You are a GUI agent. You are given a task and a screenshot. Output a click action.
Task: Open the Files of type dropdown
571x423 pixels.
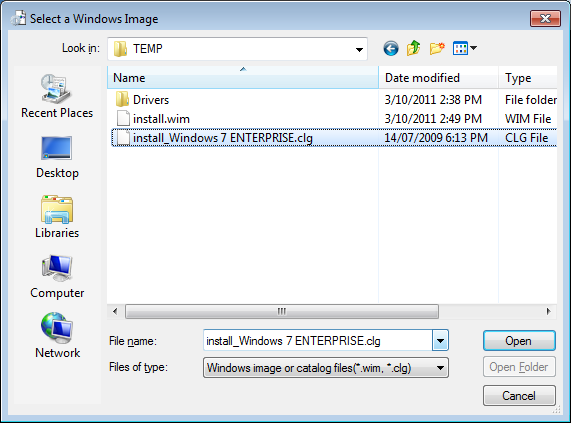coord(326,368)
